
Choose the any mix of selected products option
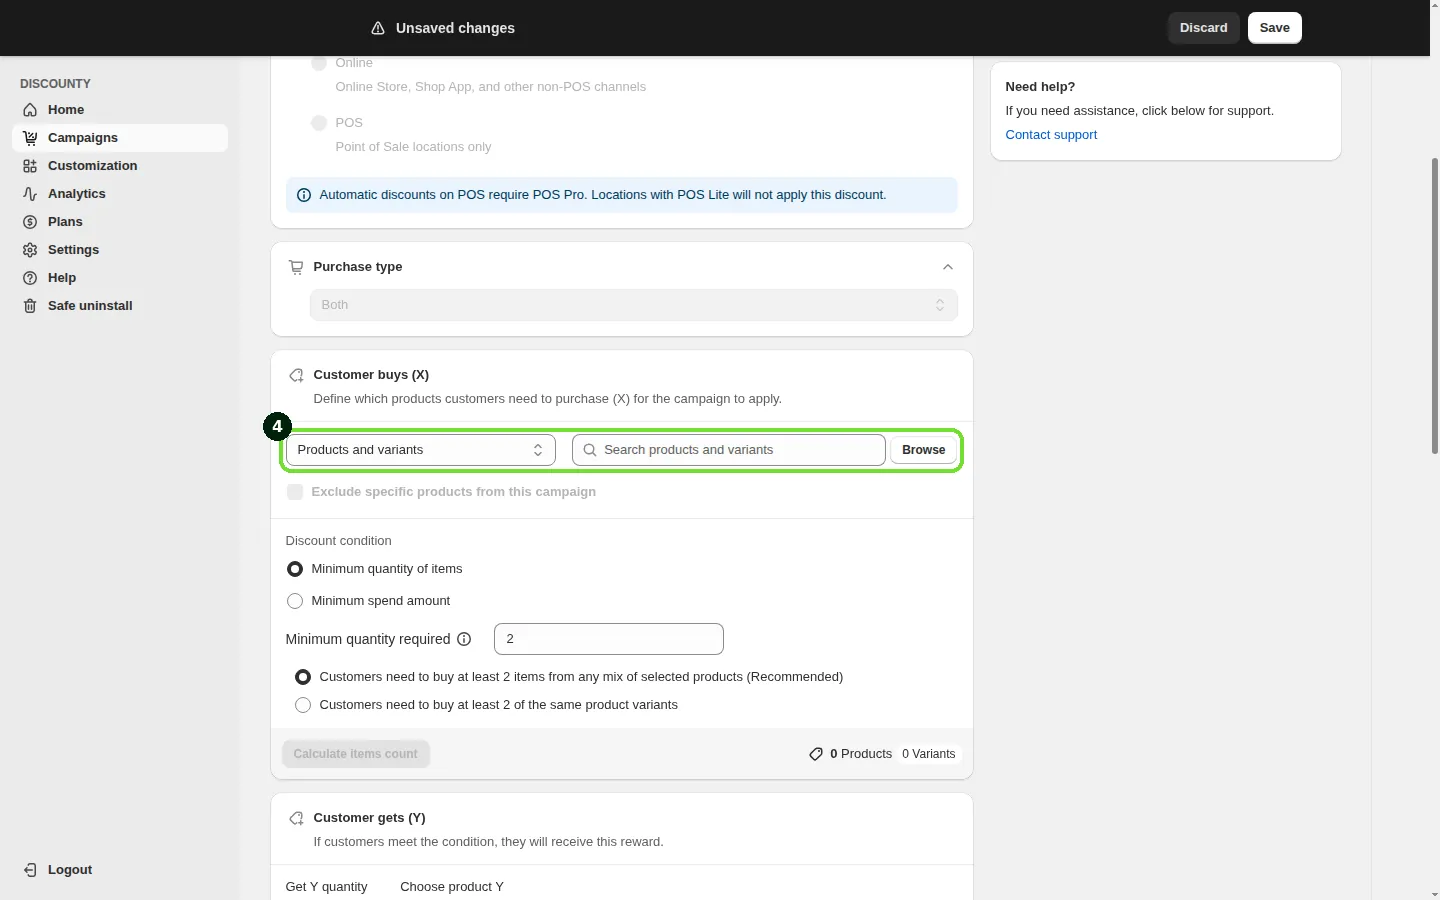tap(303, 677)
